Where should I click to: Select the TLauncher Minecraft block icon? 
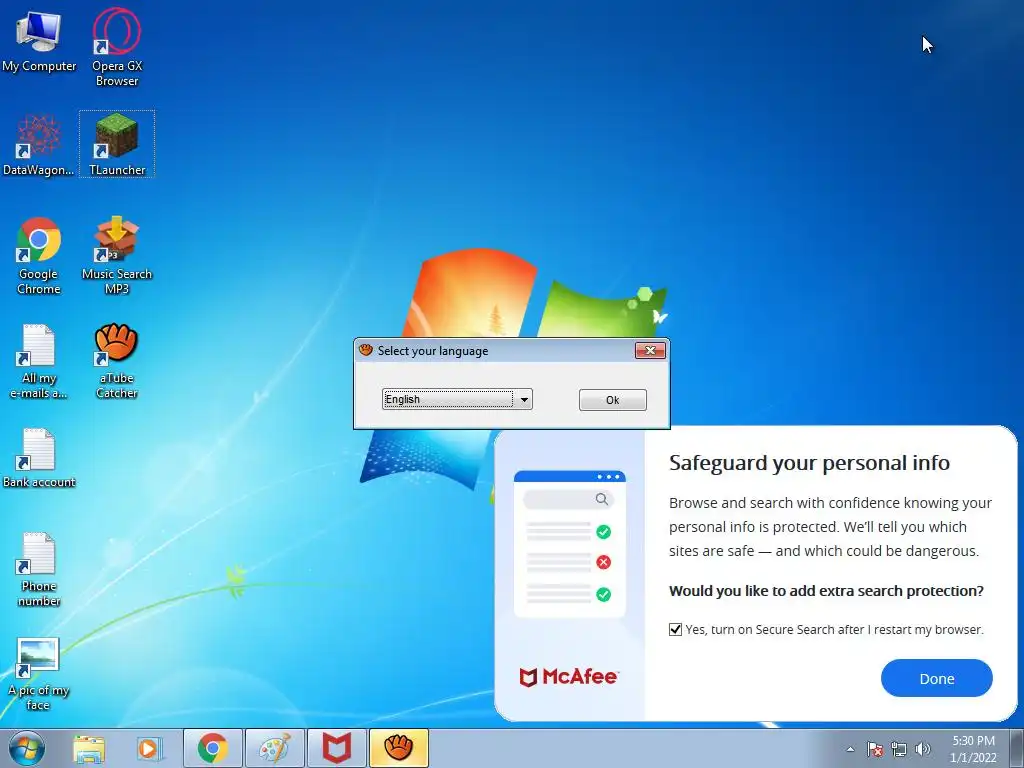(117, 144)
